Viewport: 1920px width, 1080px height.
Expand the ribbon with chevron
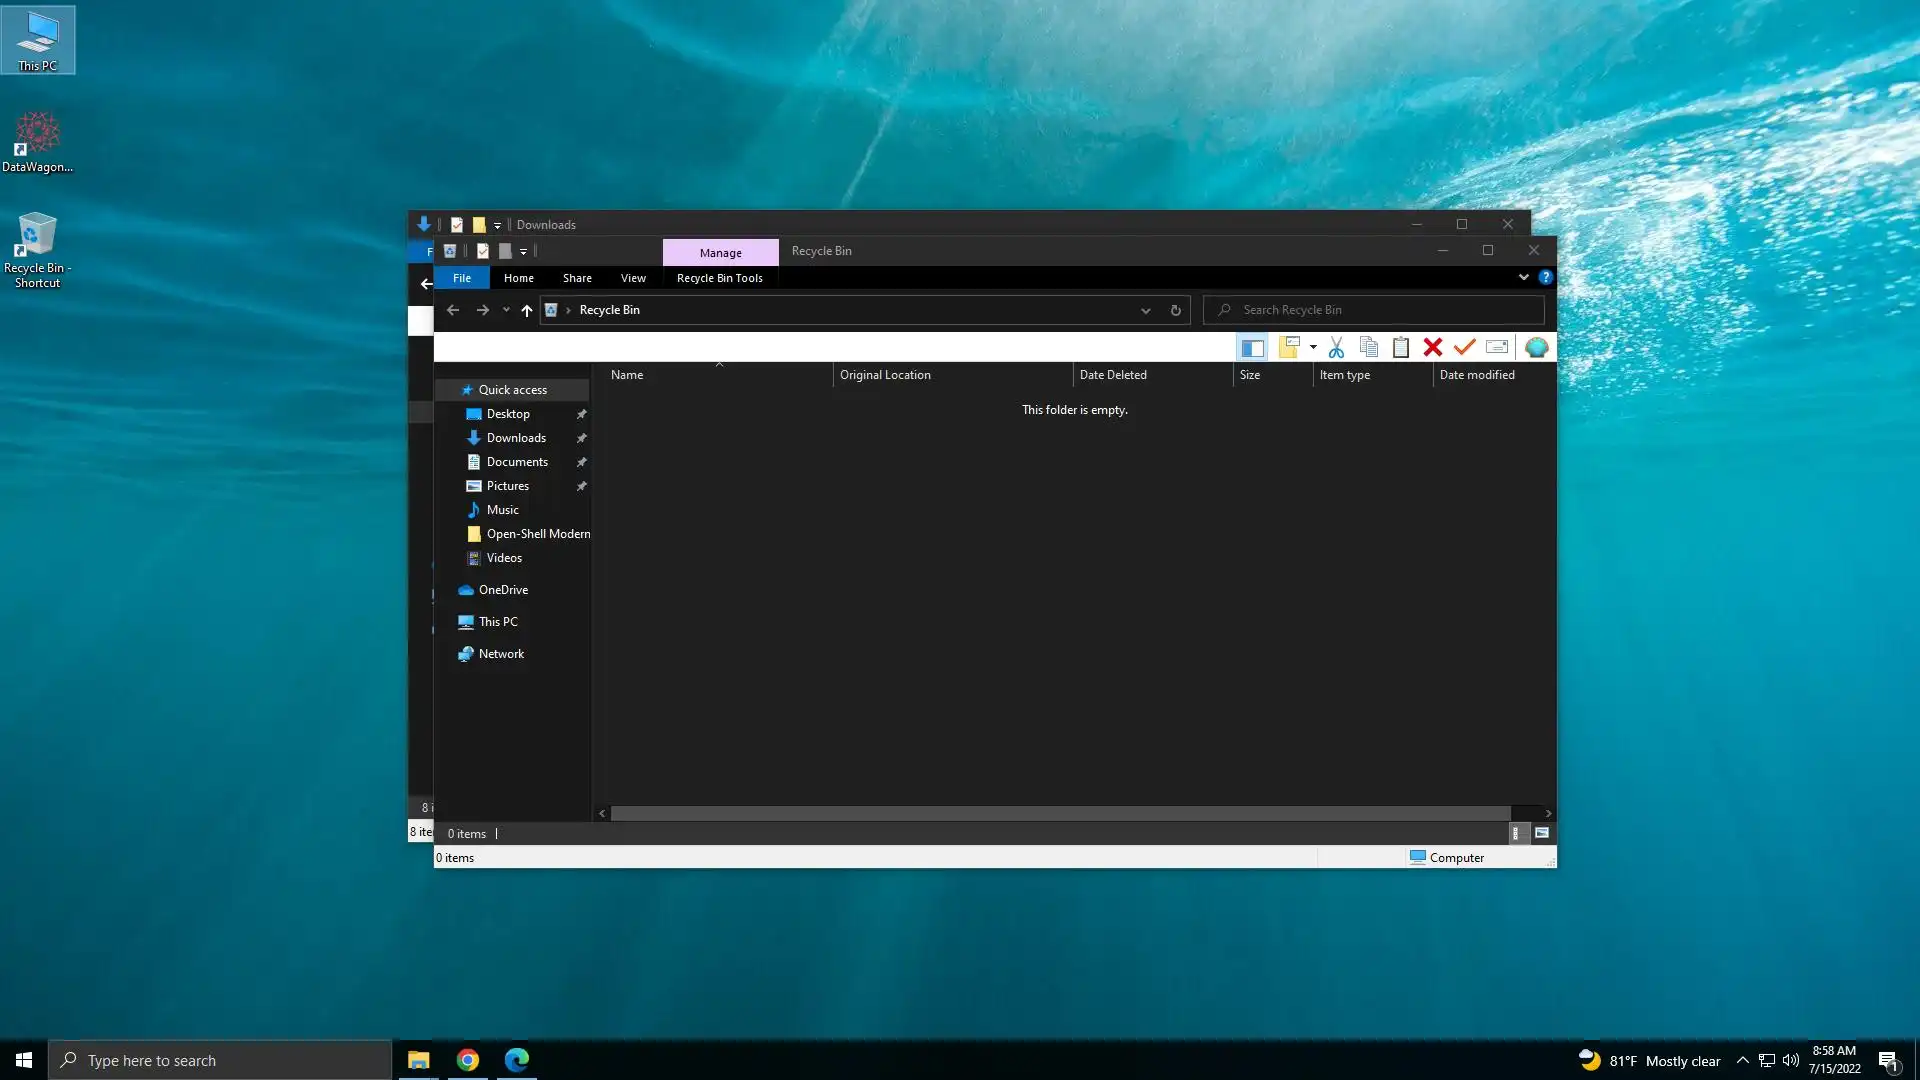(1523, 277)
